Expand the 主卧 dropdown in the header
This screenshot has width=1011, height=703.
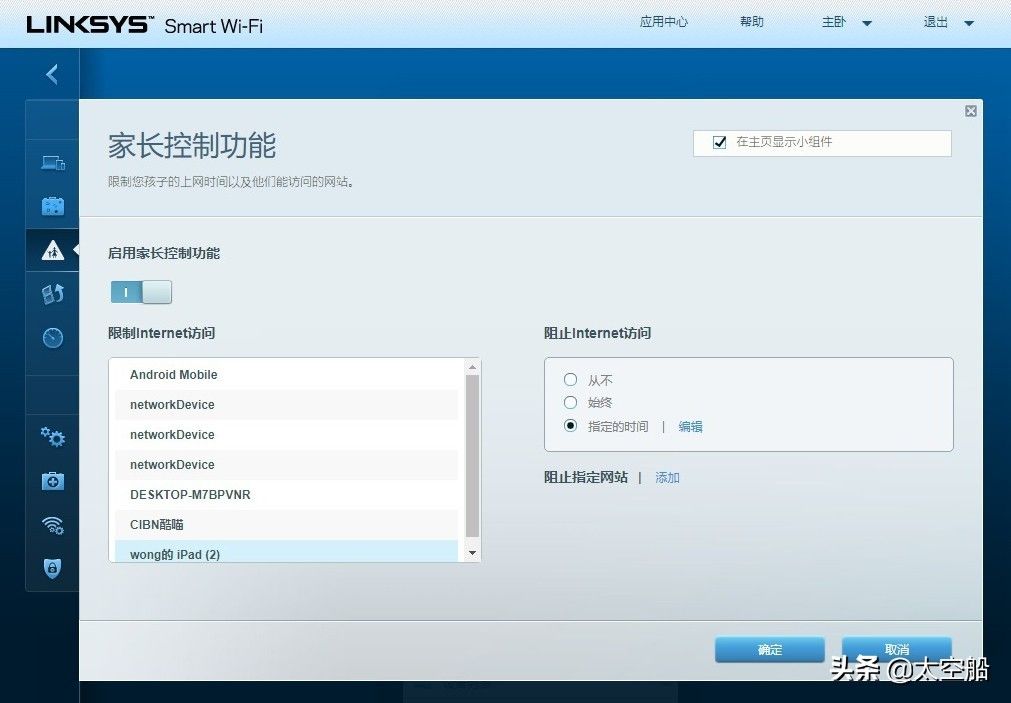click(846, 22)
